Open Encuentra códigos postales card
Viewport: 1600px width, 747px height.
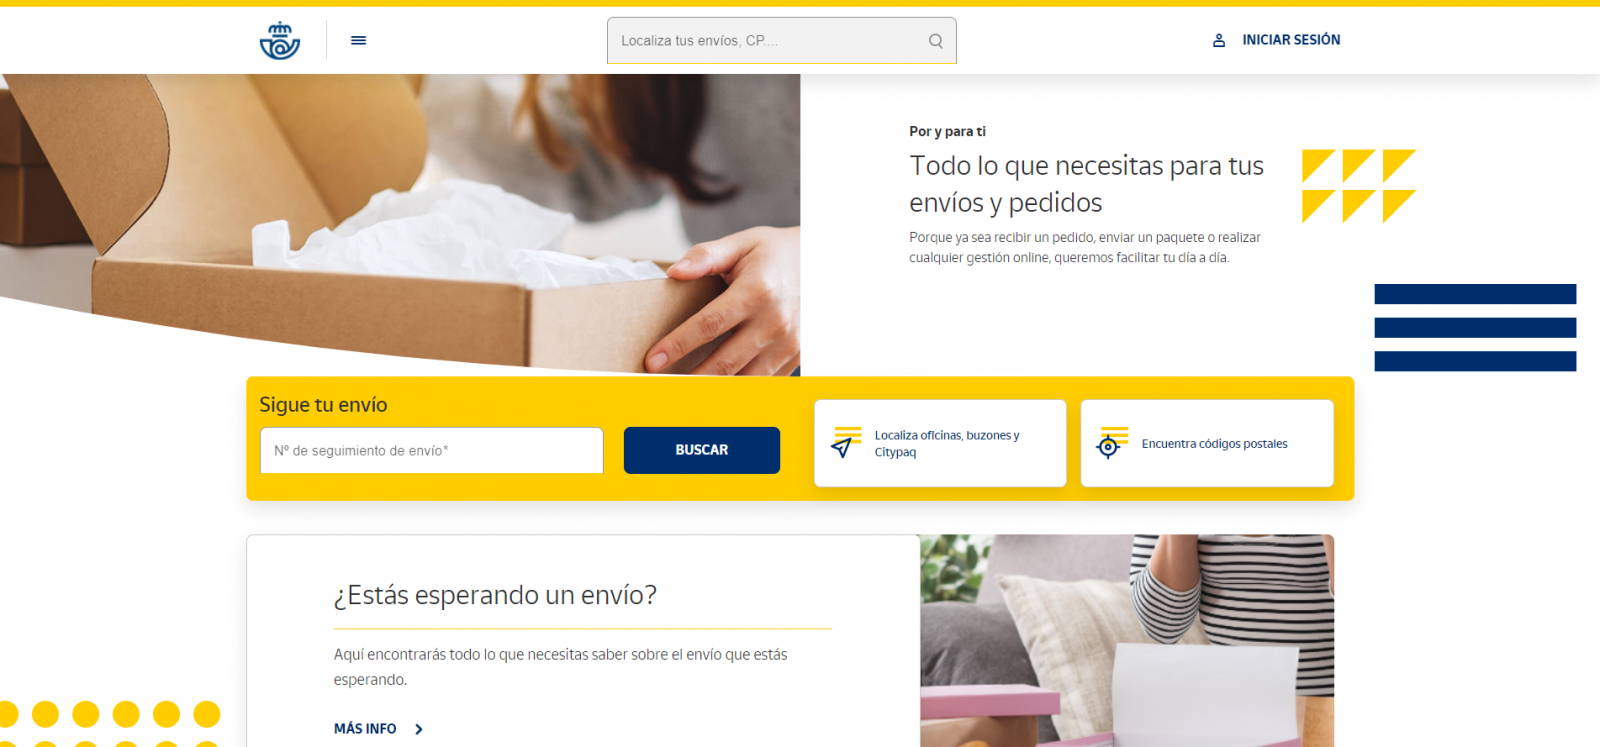(x=1207, y=444)
